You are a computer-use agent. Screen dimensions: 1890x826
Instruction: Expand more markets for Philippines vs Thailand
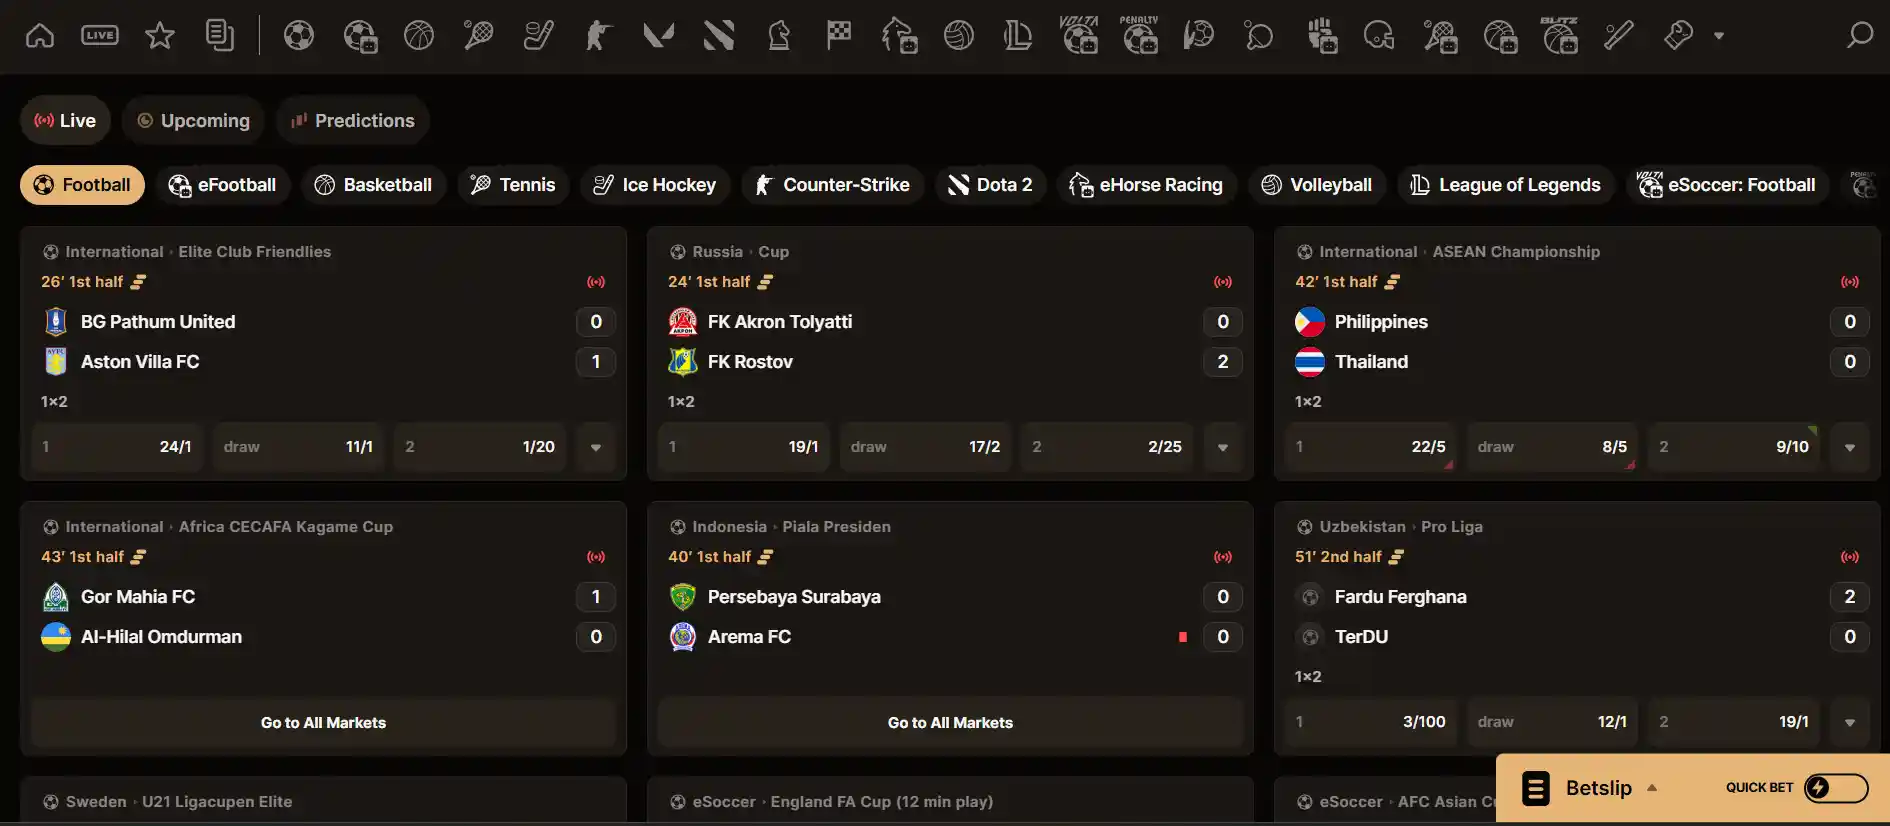[x=1850, y=447]
